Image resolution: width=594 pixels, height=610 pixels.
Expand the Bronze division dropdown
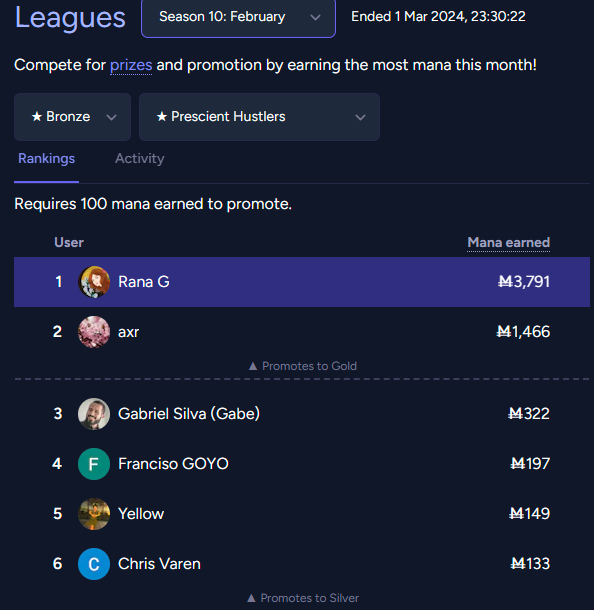[x=72, y=117]
